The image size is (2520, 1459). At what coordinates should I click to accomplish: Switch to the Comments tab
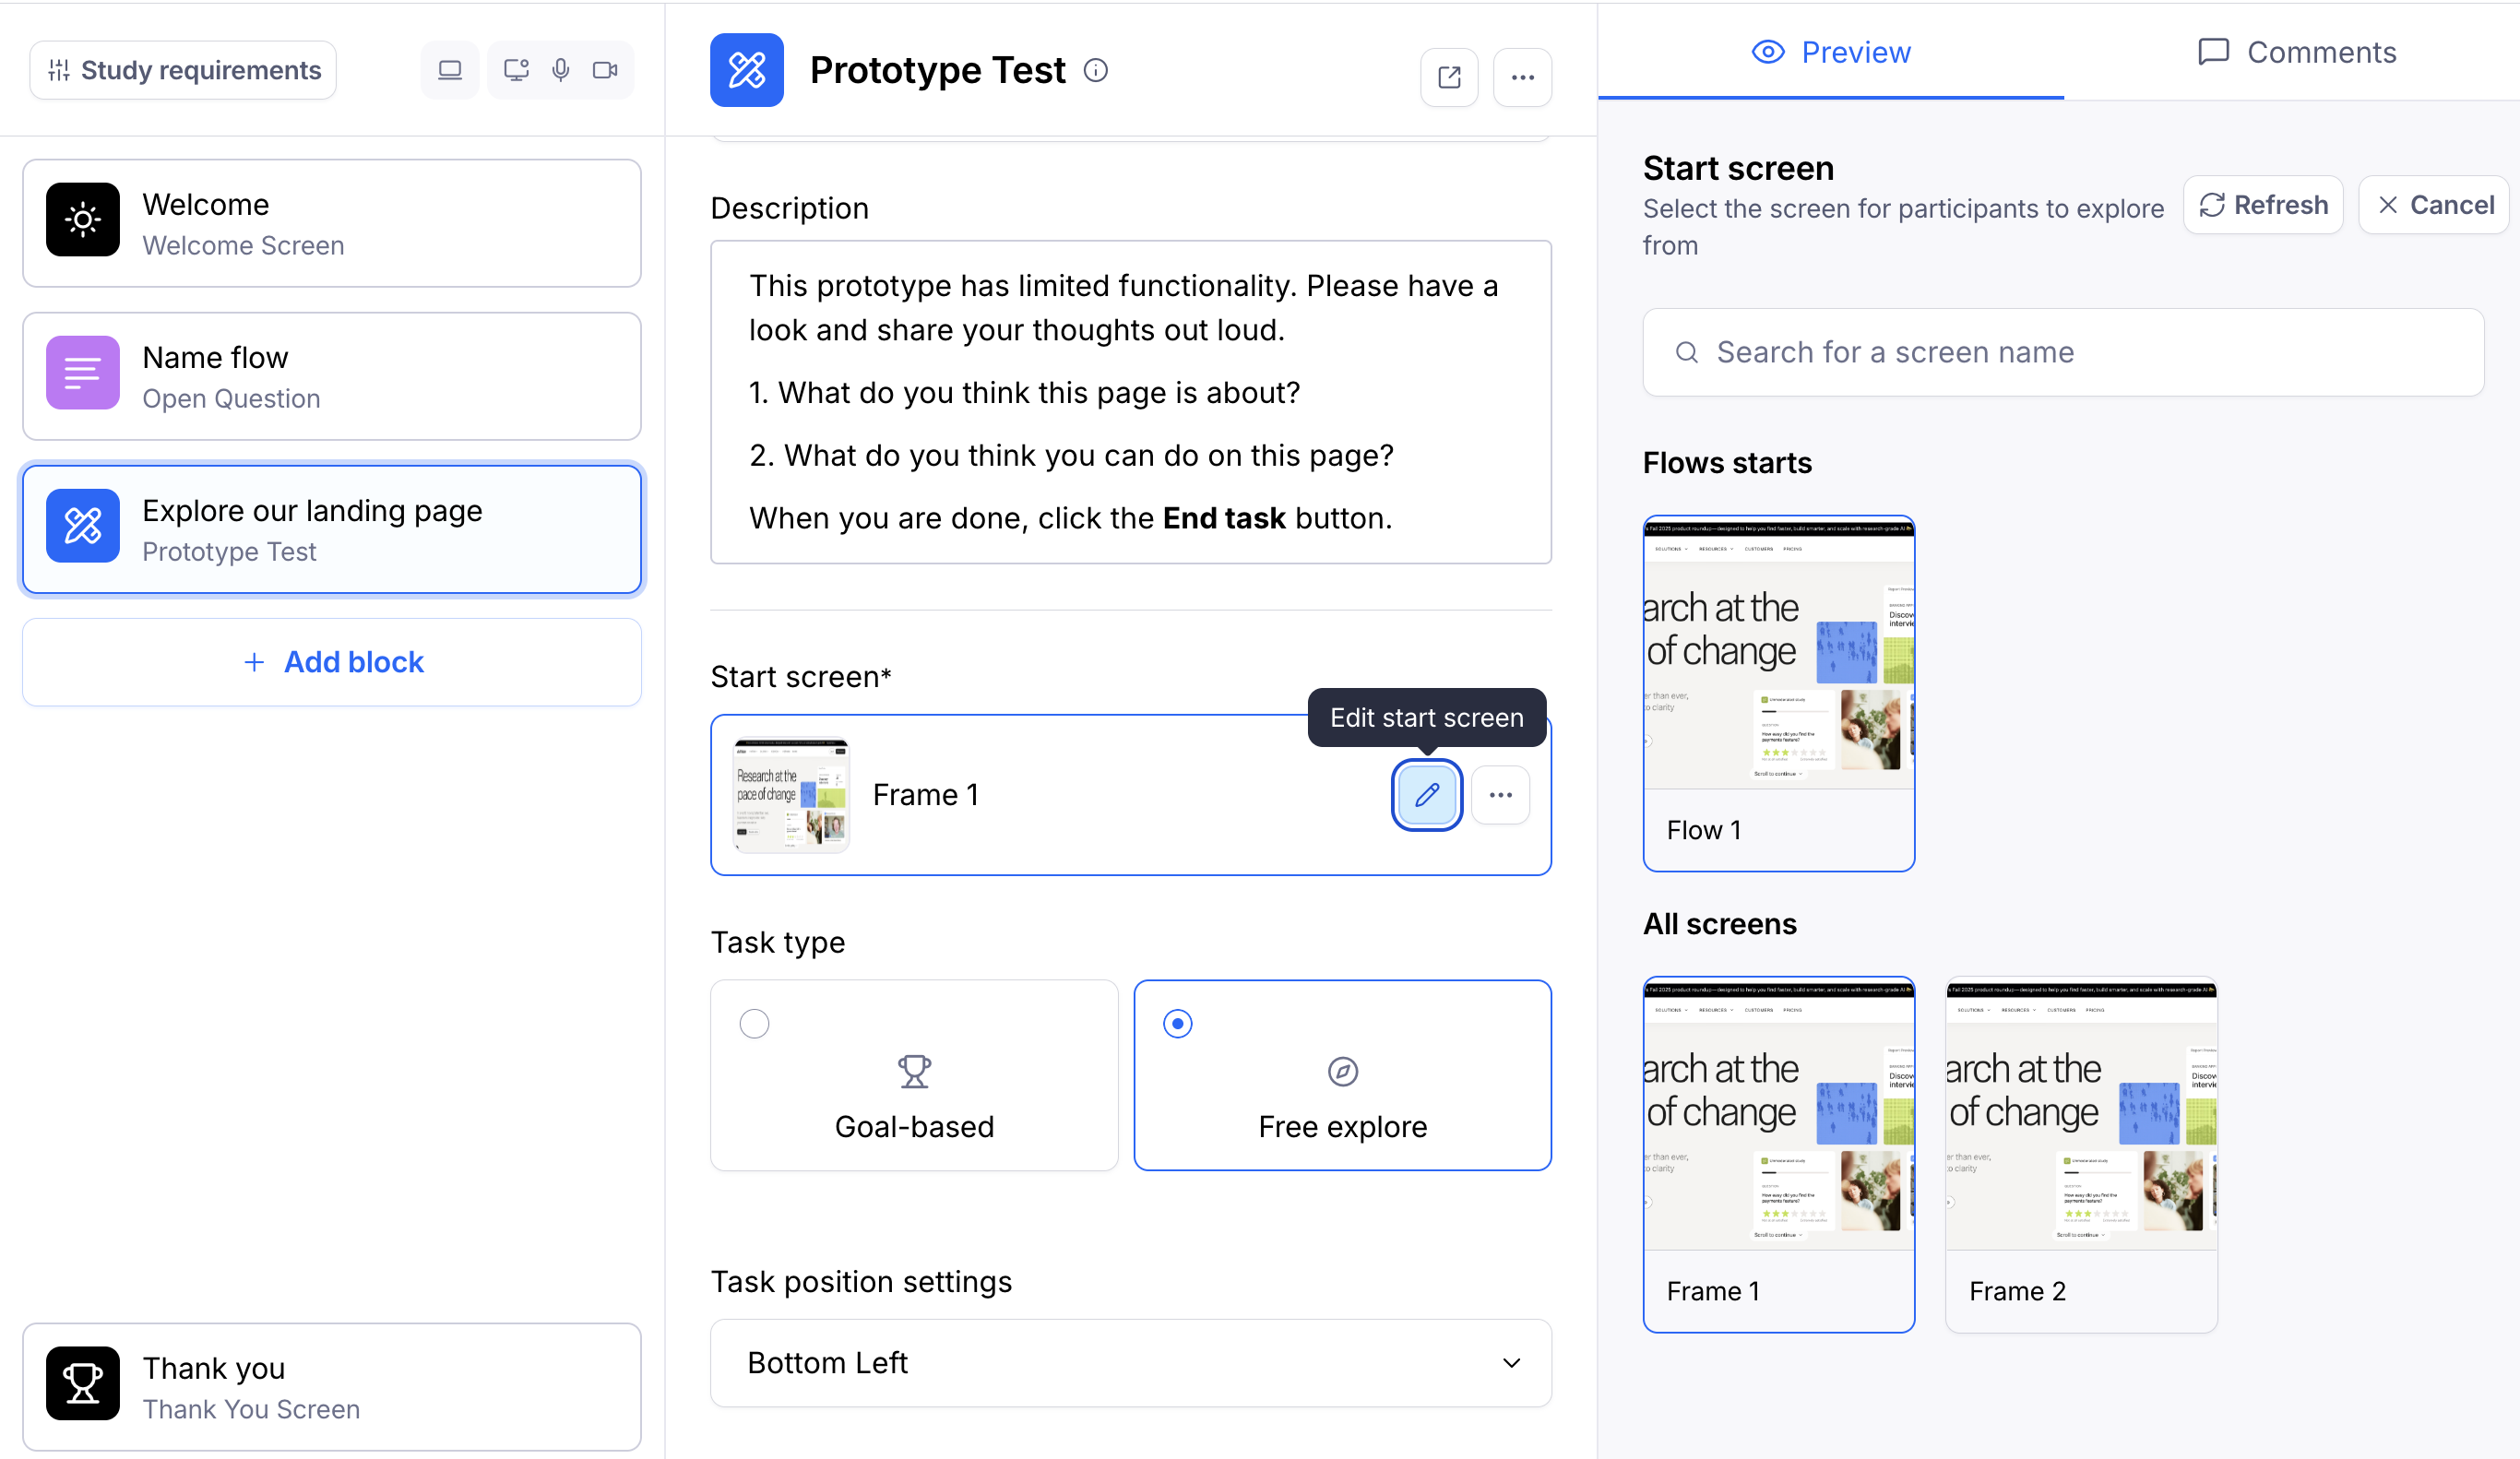2296,52
